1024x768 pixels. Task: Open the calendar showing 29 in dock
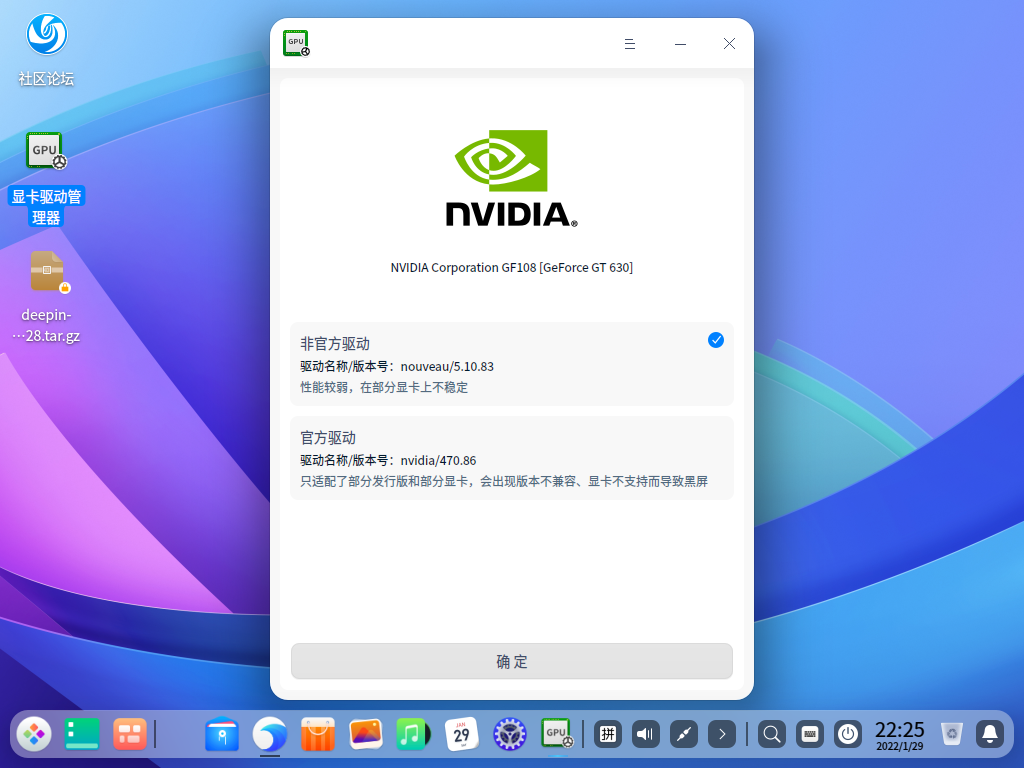pos(461,734)
